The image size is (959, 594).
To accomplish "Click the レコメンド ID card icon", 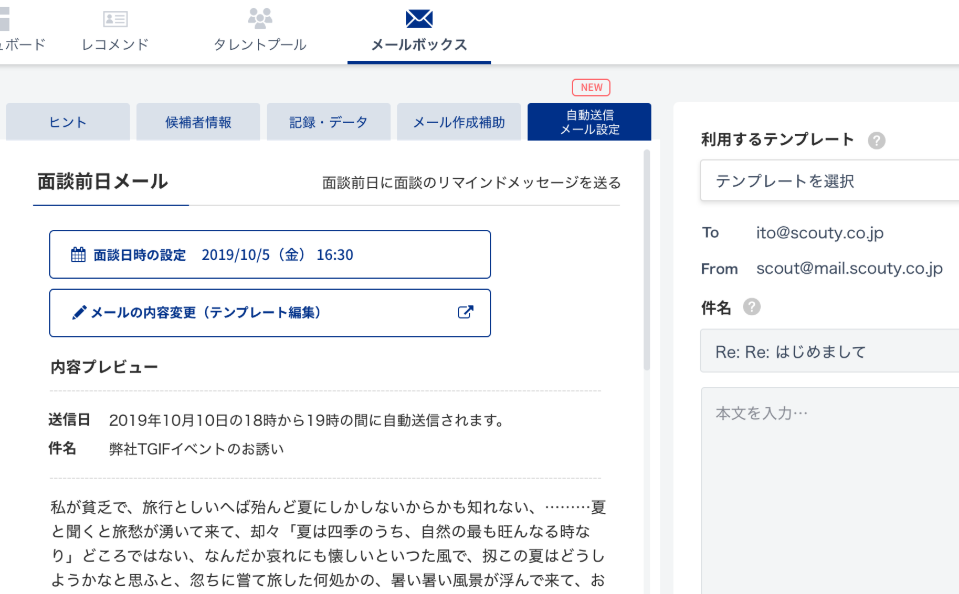I will (x=115, y=19).
